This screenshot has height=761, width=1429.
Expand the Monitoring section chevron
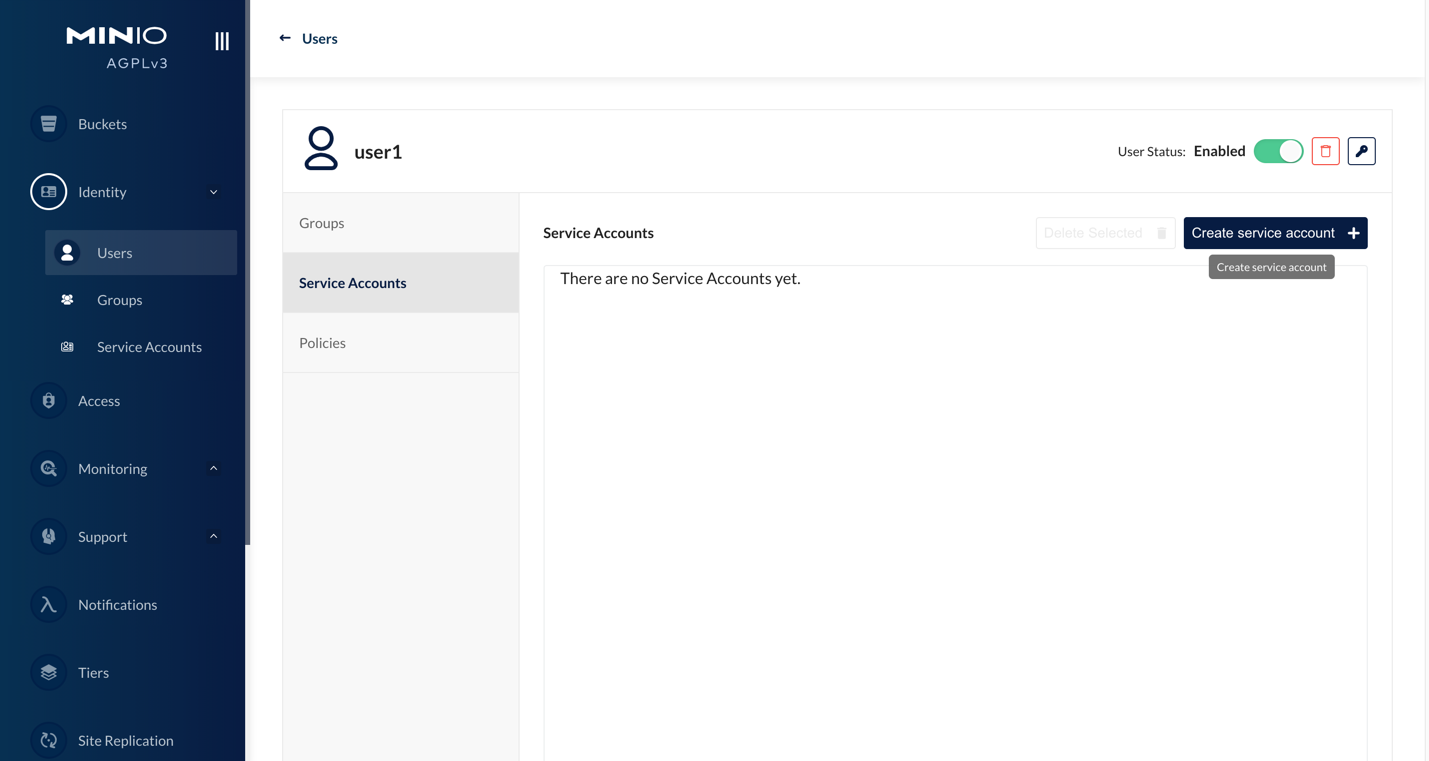(x=213, y=469)
